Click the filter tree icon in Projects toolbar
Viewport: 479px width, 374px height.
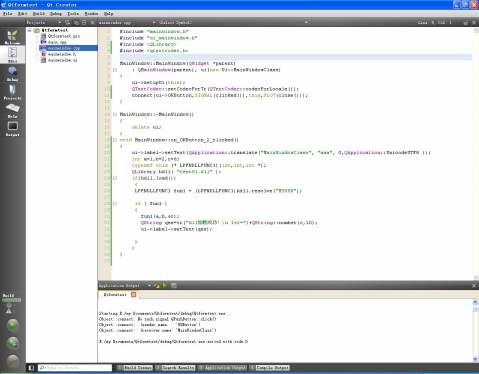(68, 22)
